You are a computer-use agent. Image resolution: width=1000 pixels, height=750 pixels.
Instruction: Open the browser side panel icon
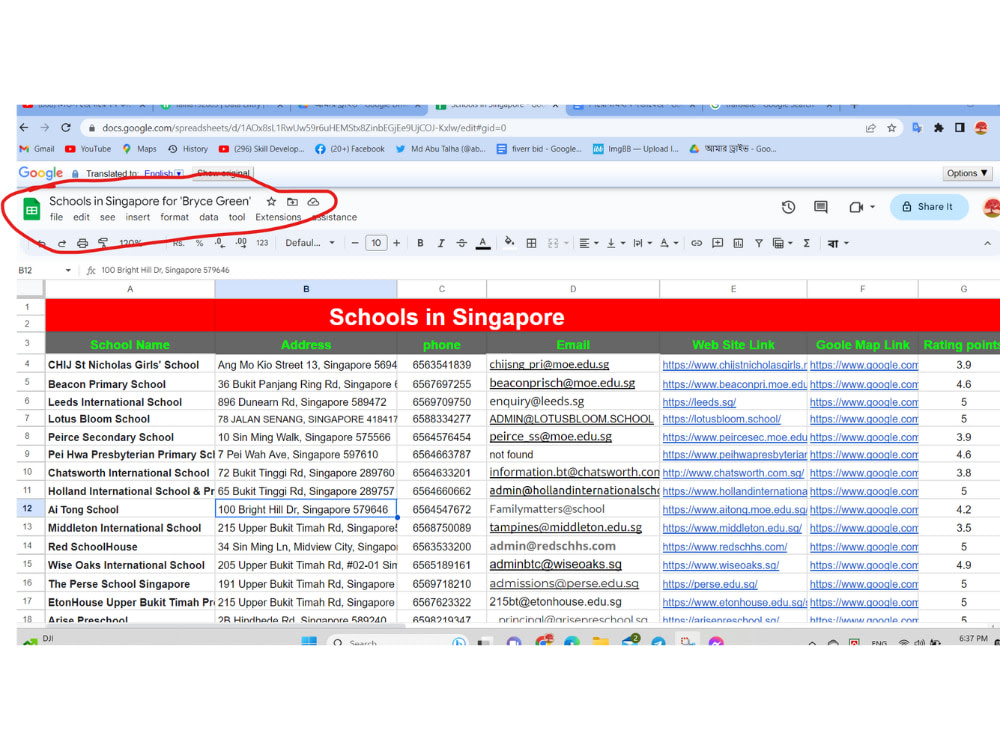tap(960, 128)
